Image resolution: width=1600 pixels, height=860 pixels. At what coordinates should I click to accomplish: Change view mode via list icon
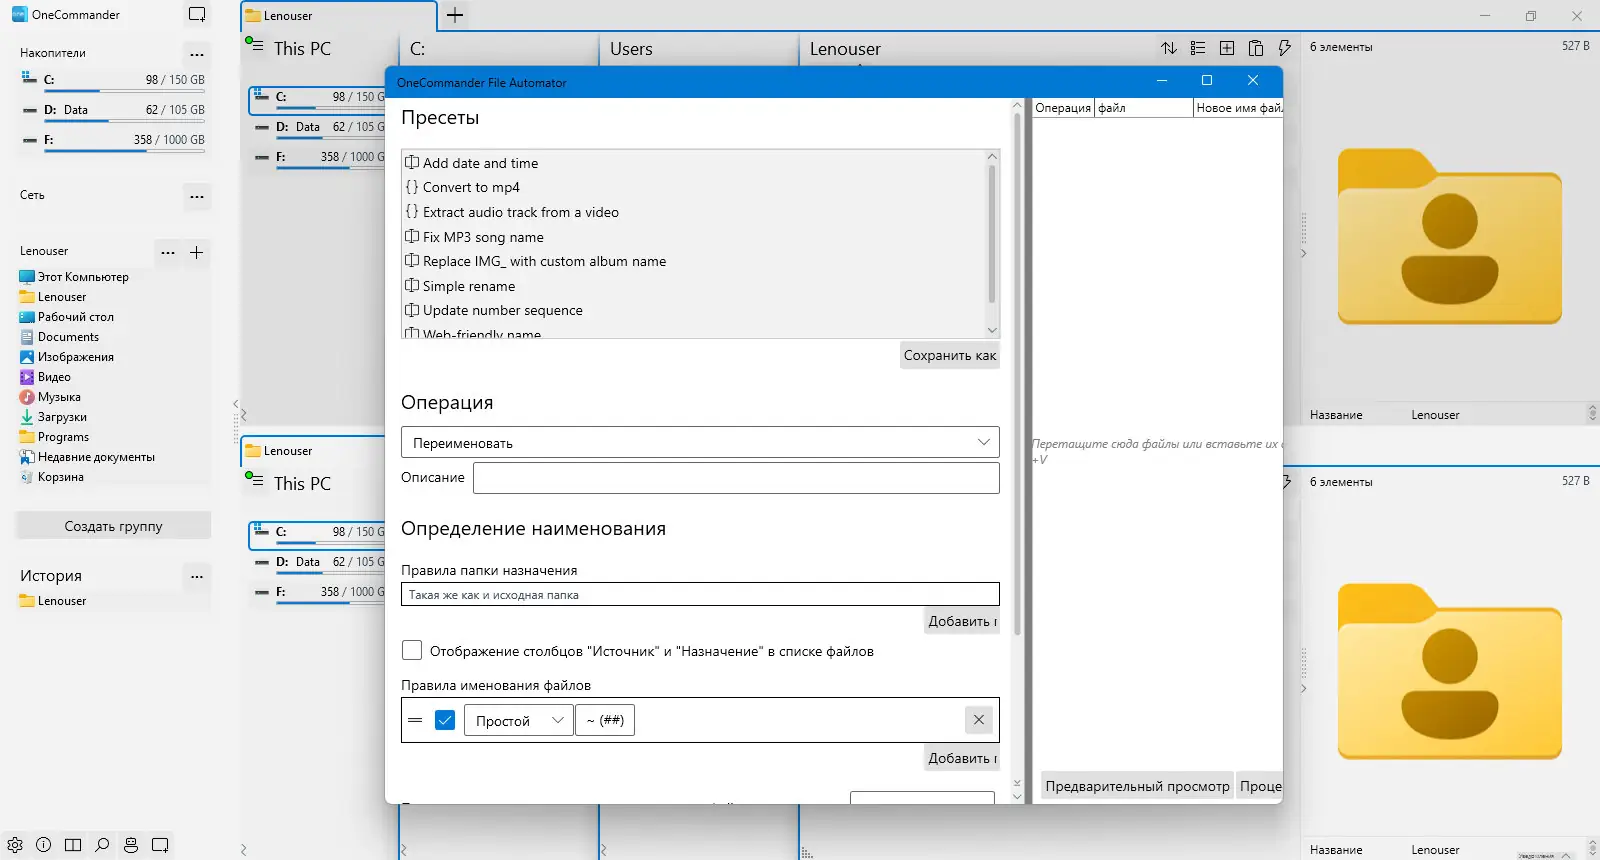click(x=1198, y=48)
